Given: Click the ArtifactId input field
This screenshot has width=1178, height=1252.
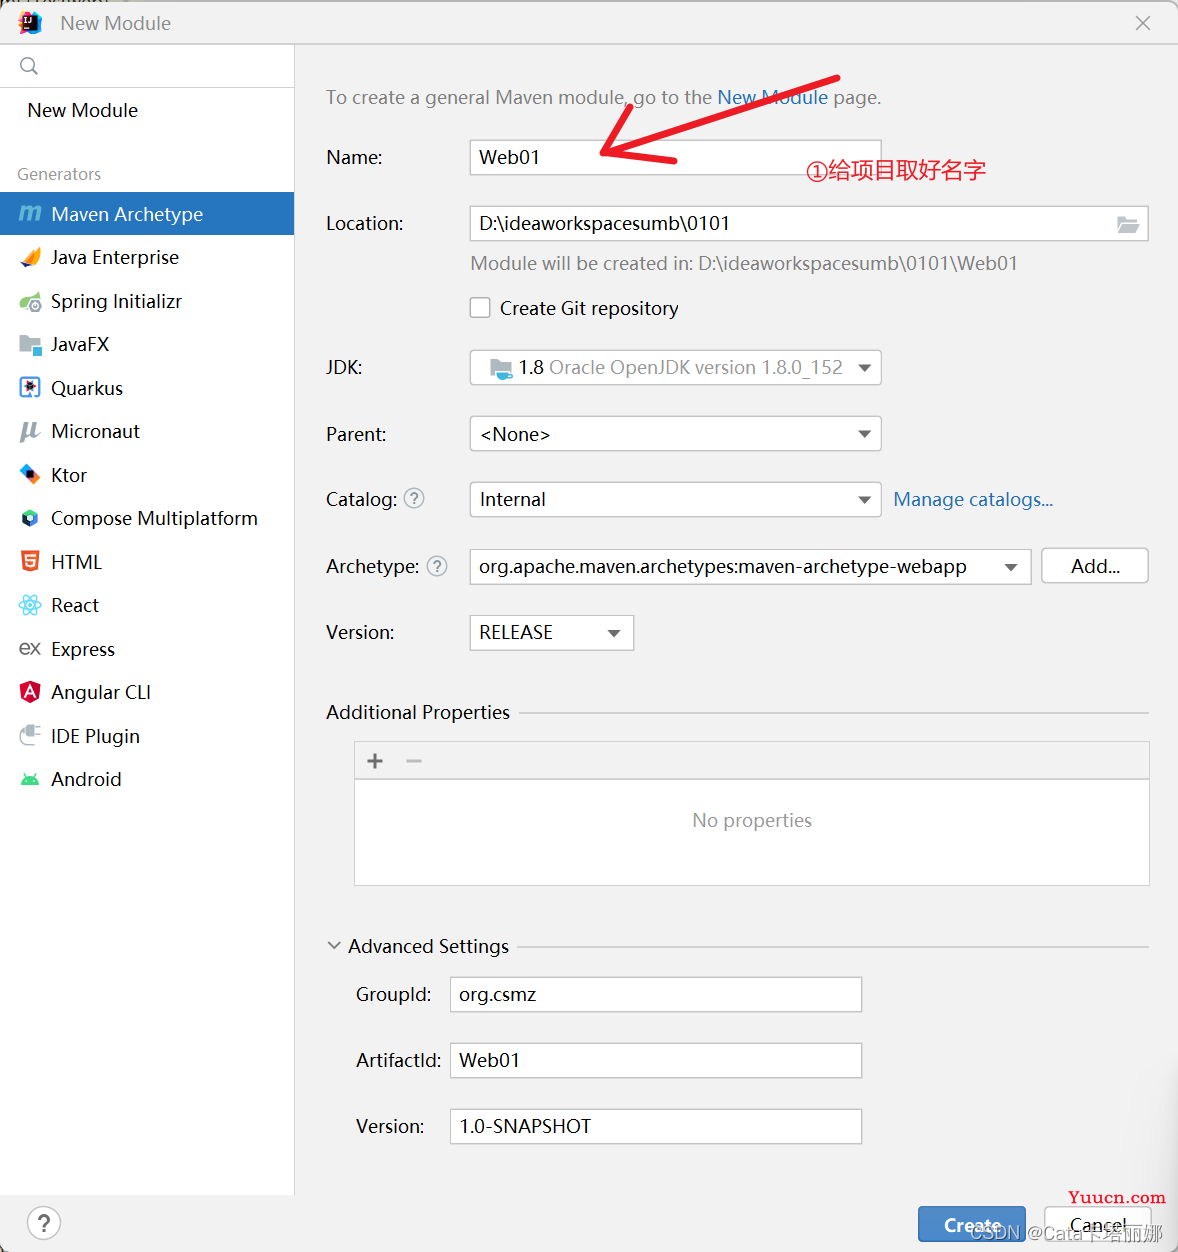Looking at the screenshot, I should click(x=656, y=1061).
